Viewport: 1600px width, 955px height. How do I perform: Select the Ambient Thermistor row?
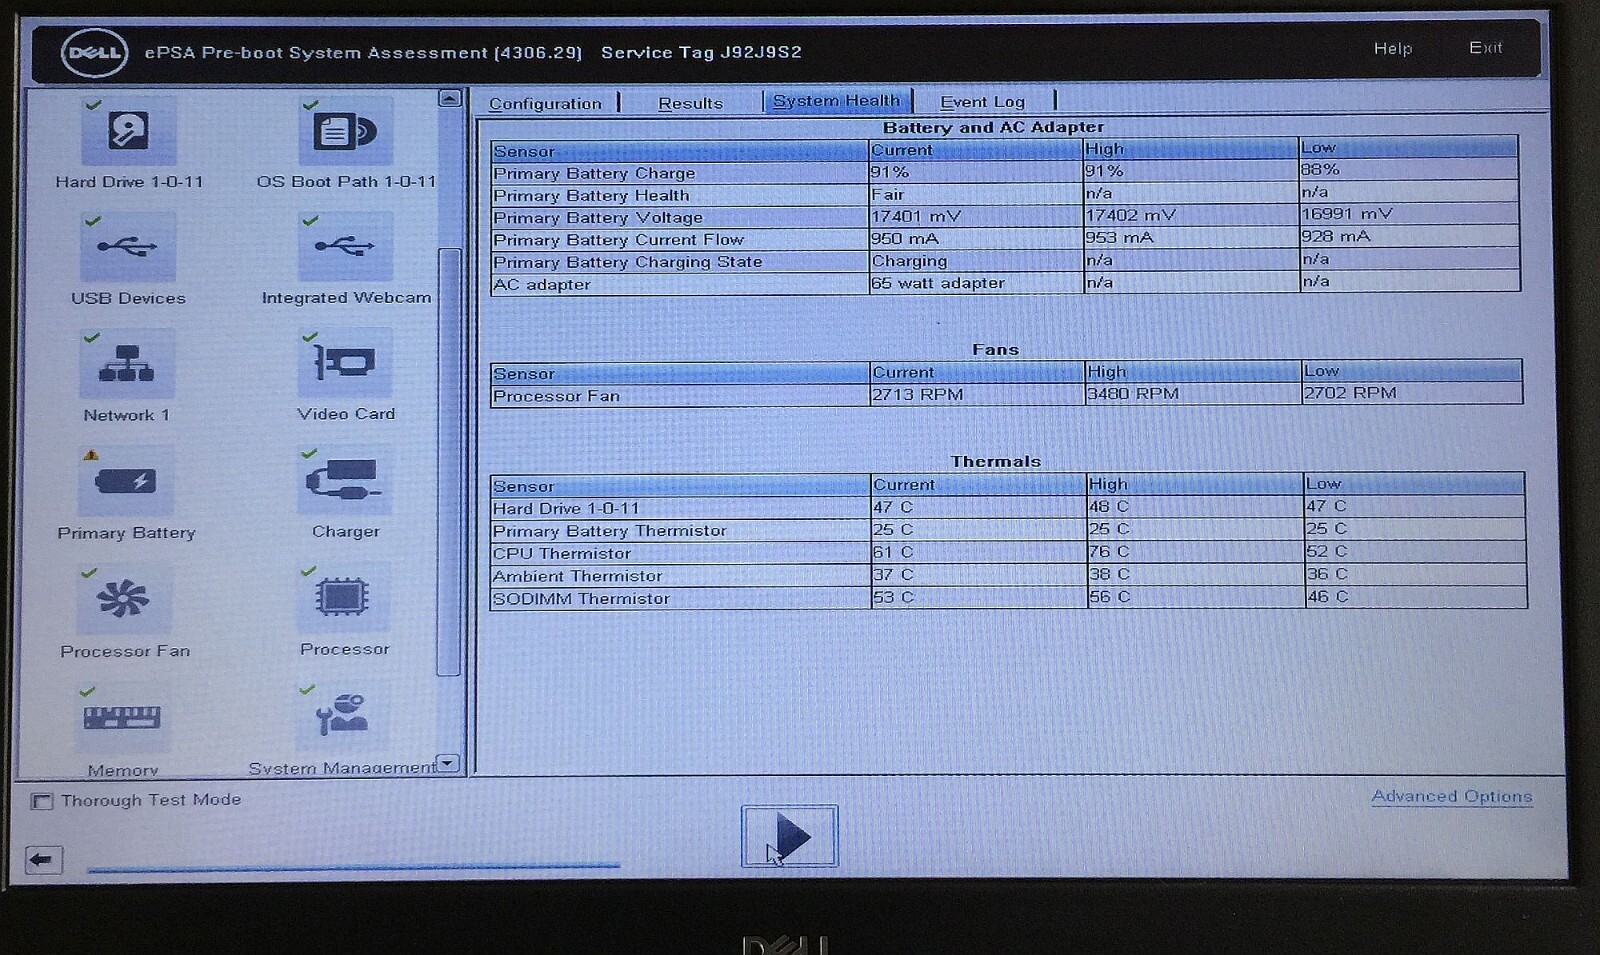point(1008,575)
